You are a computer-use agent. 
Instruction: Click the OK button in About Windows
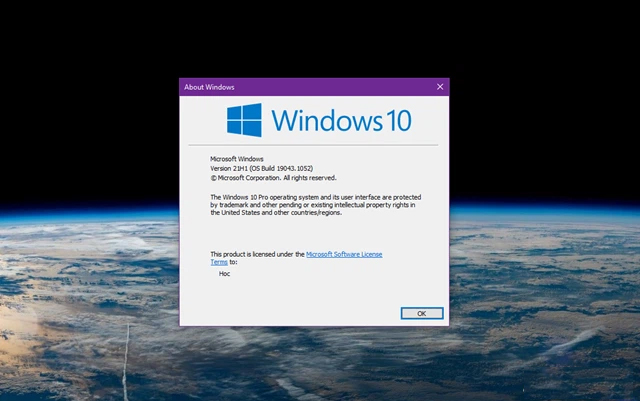click(x=422, y=313)
